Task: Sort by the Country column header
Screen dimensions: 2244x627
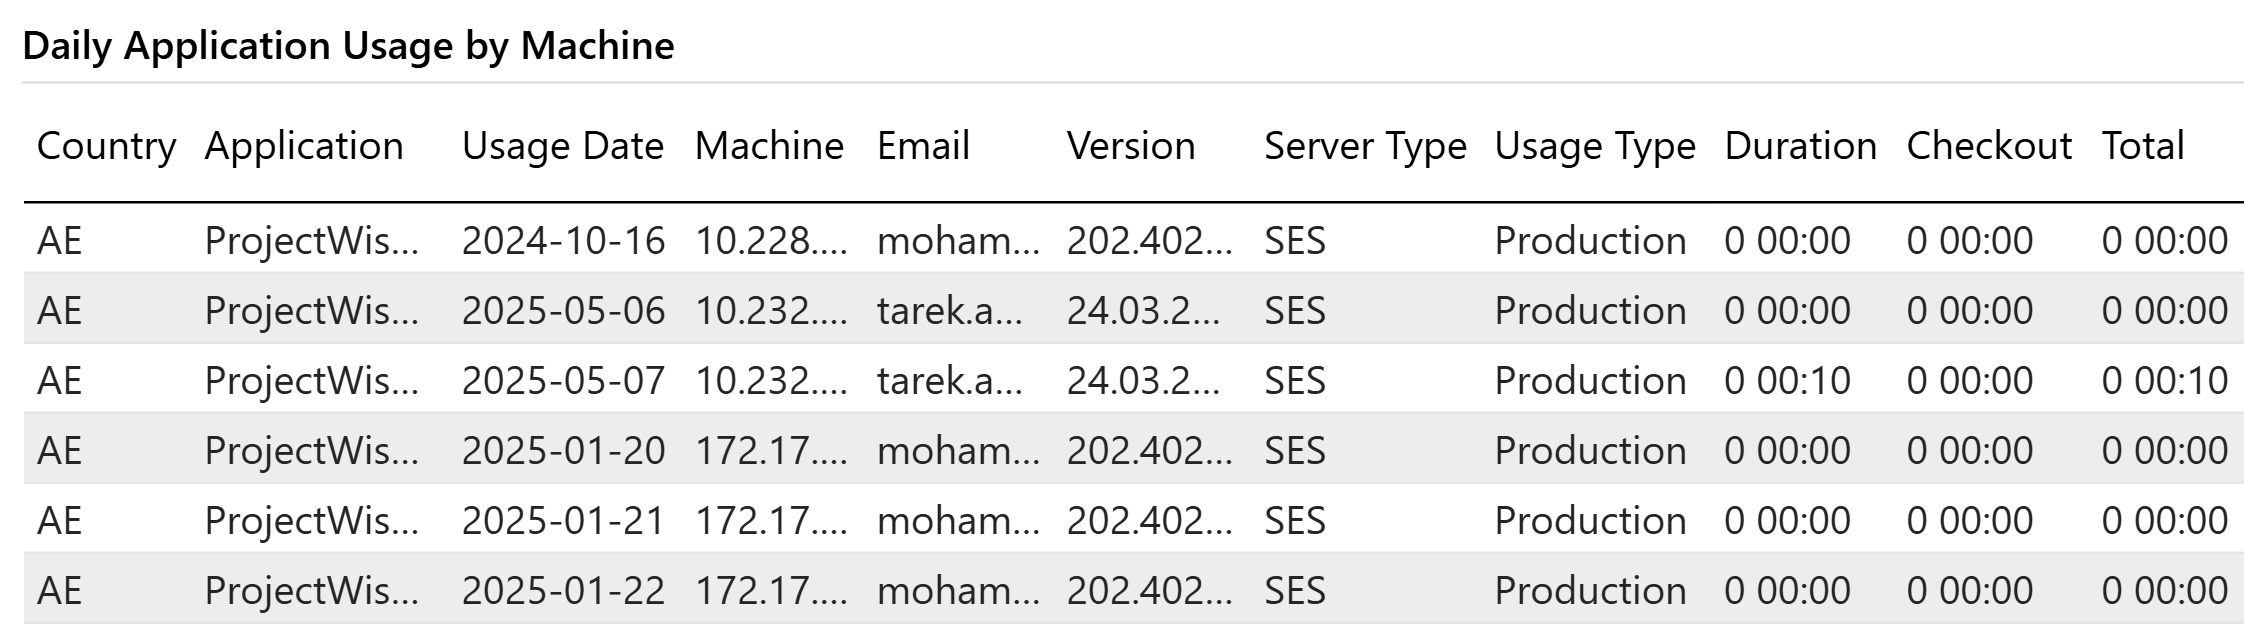Action: 106,146
